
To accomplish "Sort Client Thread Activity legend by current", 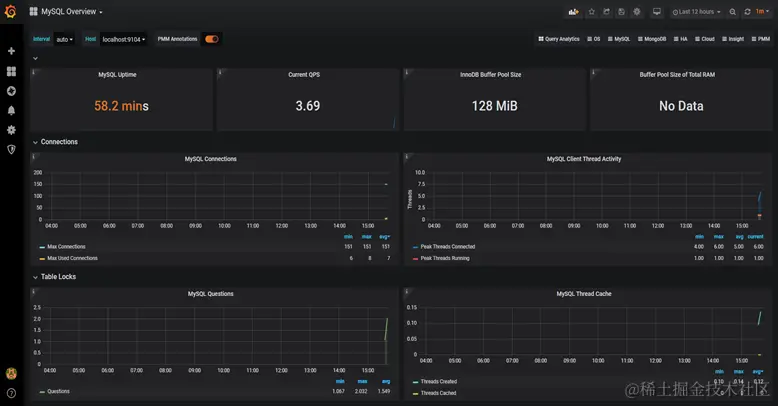I will coord(755,237).
